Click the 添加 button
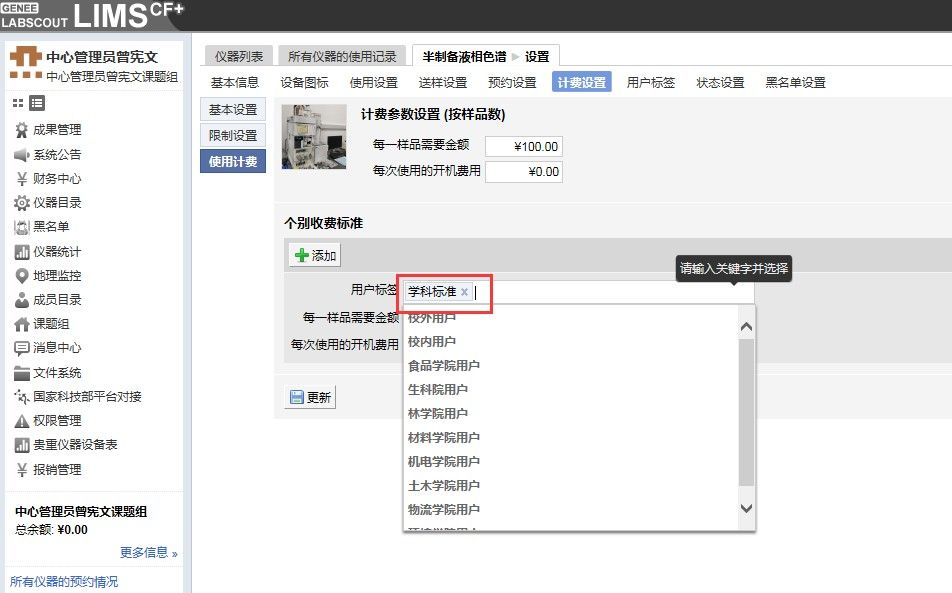This screenshot has height=593, width=952. (315, 256)
